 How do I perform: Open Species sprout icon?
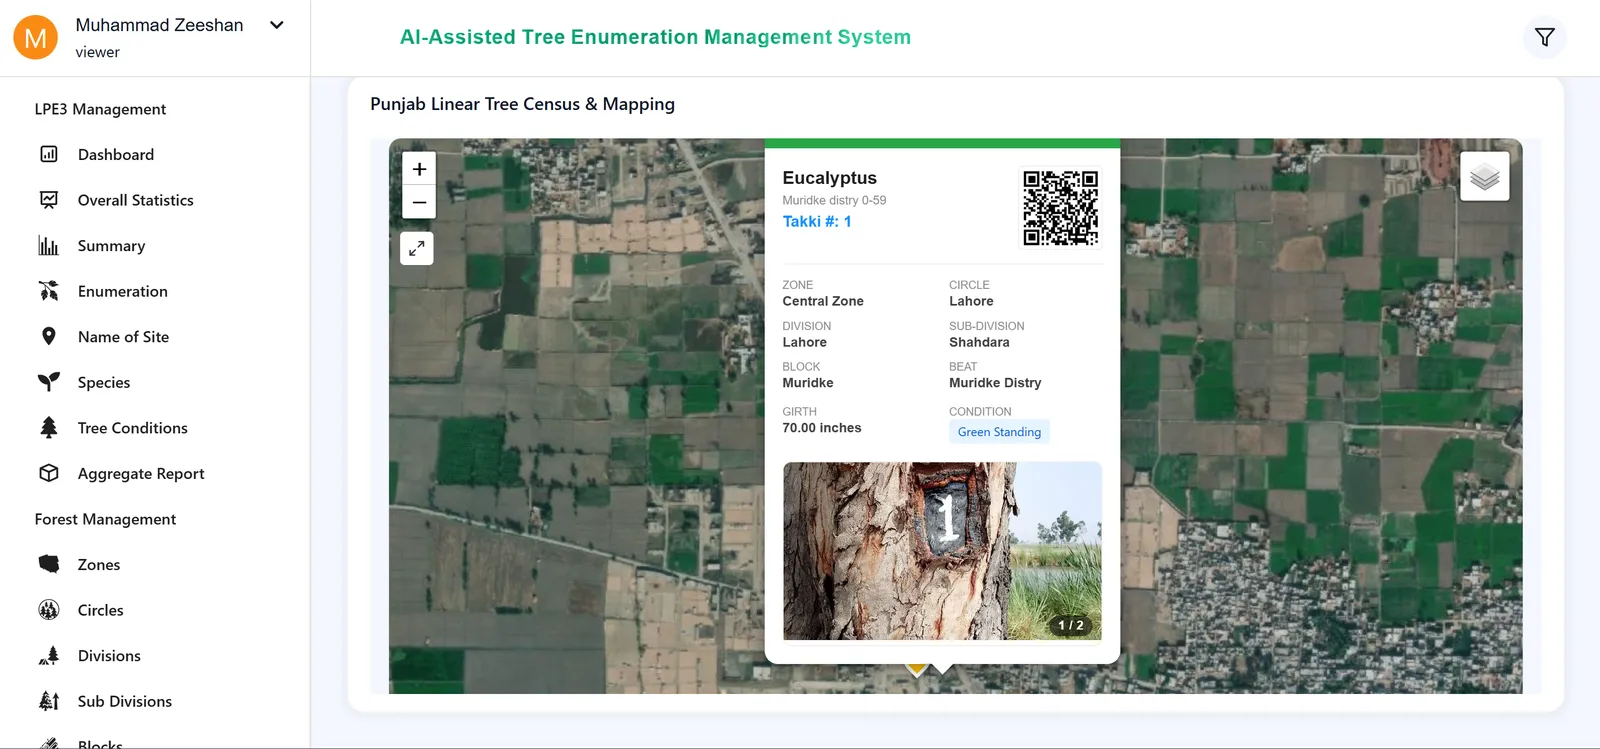click(x=48, y=382)
